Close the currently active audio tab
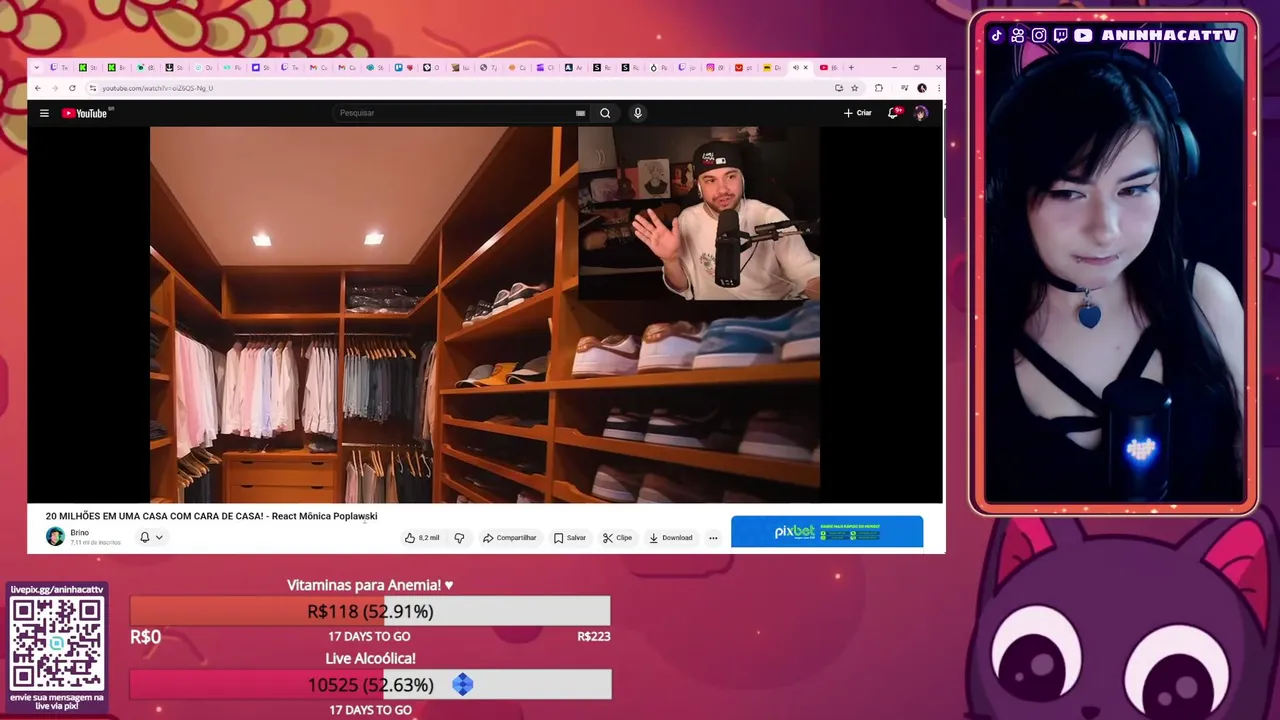The image size is (1280, 720). [x=806, y=67]
